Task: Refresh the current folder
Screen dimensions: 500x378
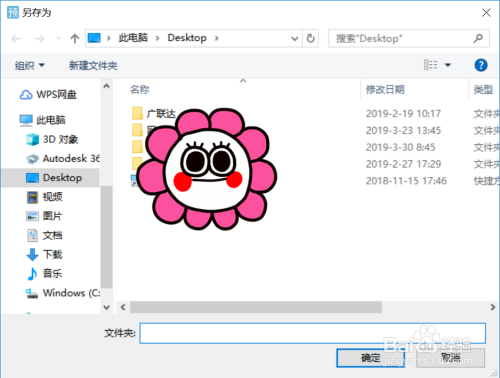Action: pos(311,39)
